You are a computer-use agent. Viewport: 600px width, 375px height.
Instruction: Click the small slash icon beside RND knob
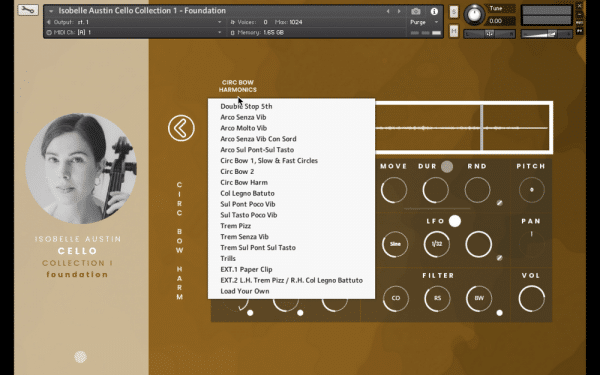pos(499,203)
